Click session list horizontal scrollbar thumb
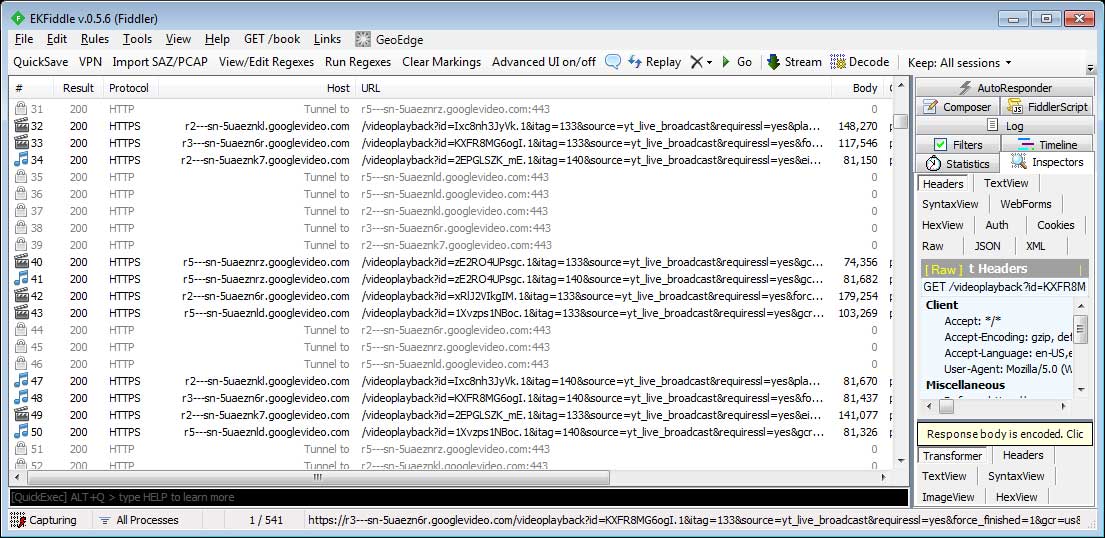Viewport: 1105px width, 538px height. [317, 477]
